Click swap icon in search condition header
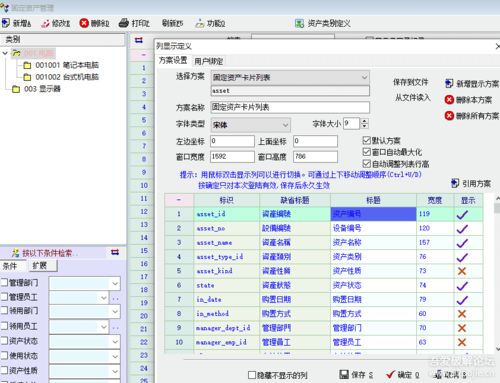 click(x=115, y=252)
